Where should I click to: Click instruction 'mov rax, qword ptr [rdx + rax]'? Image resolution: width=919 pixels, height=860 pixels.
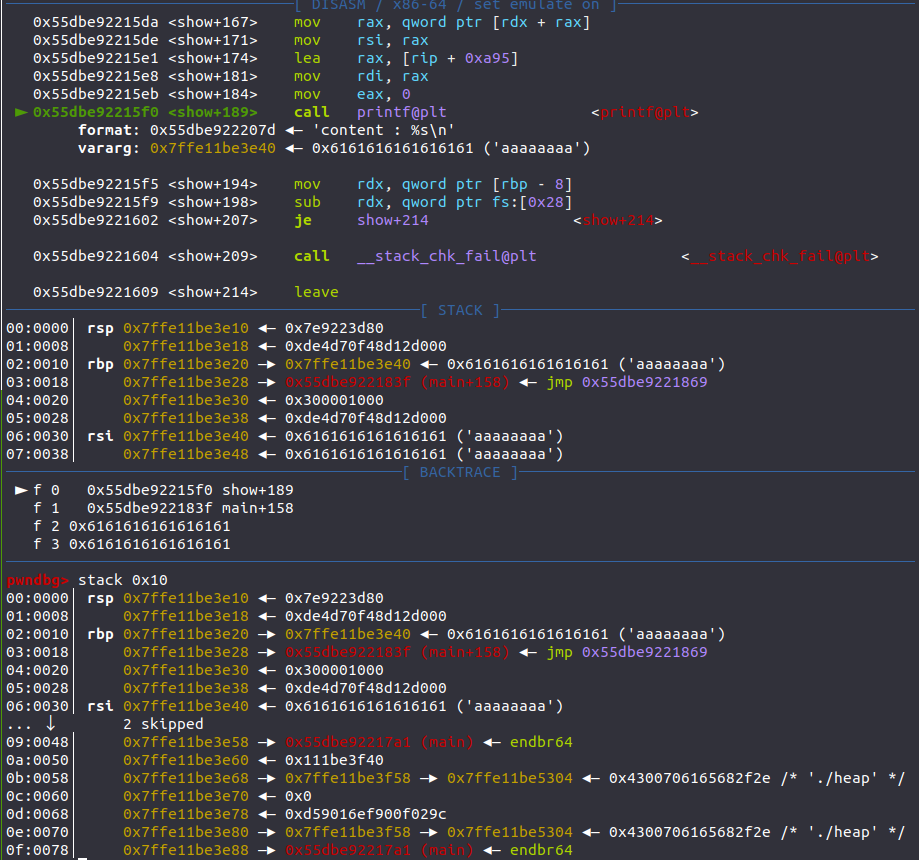(442, 22)
